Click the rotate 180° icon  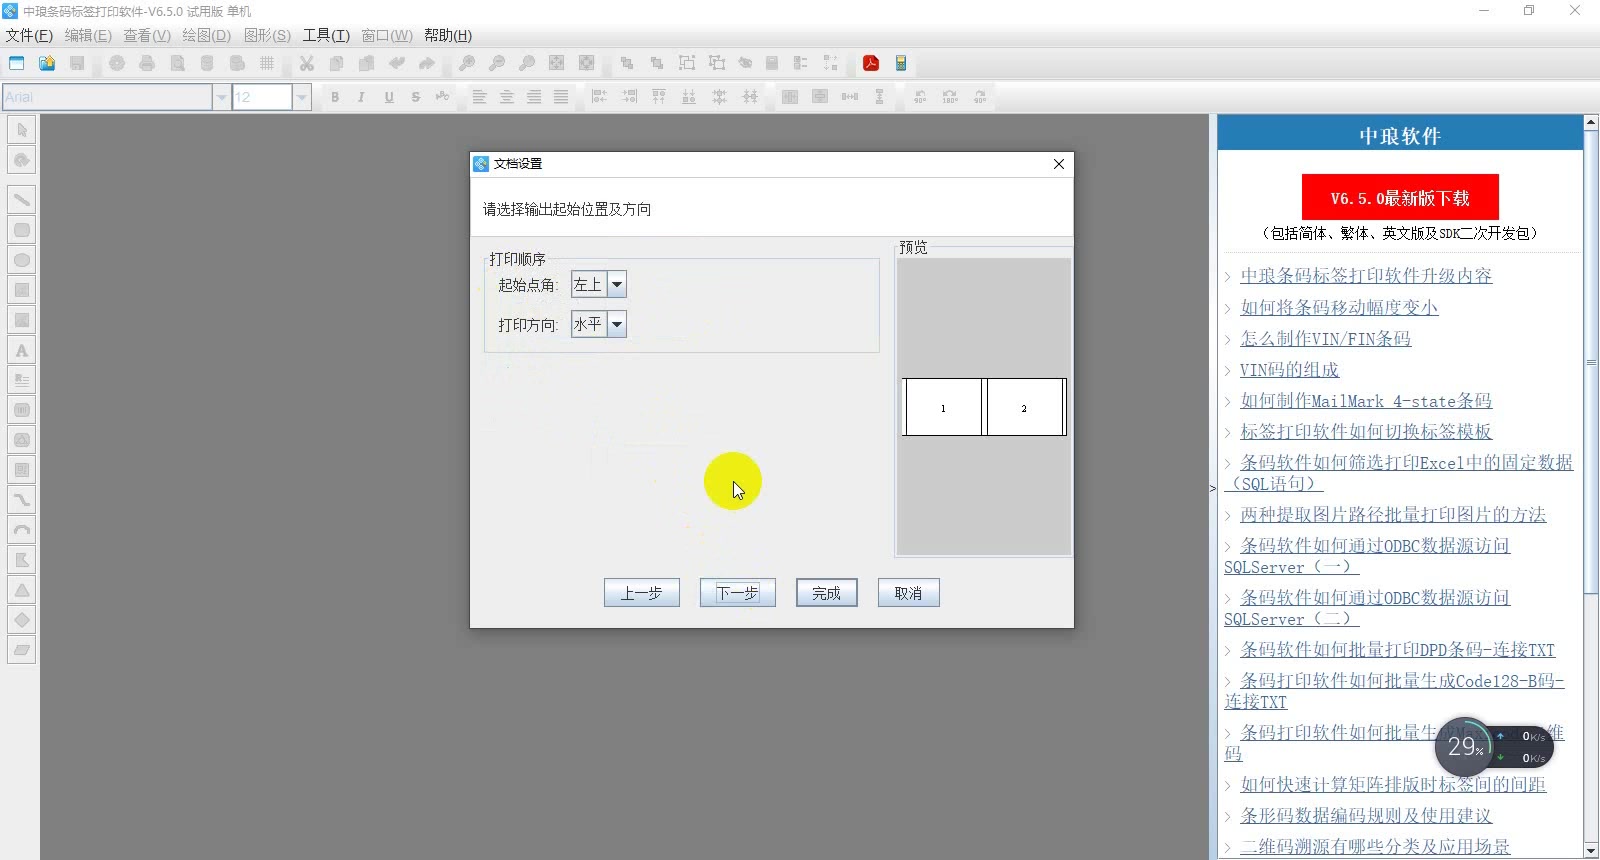(x=950, y=97)
